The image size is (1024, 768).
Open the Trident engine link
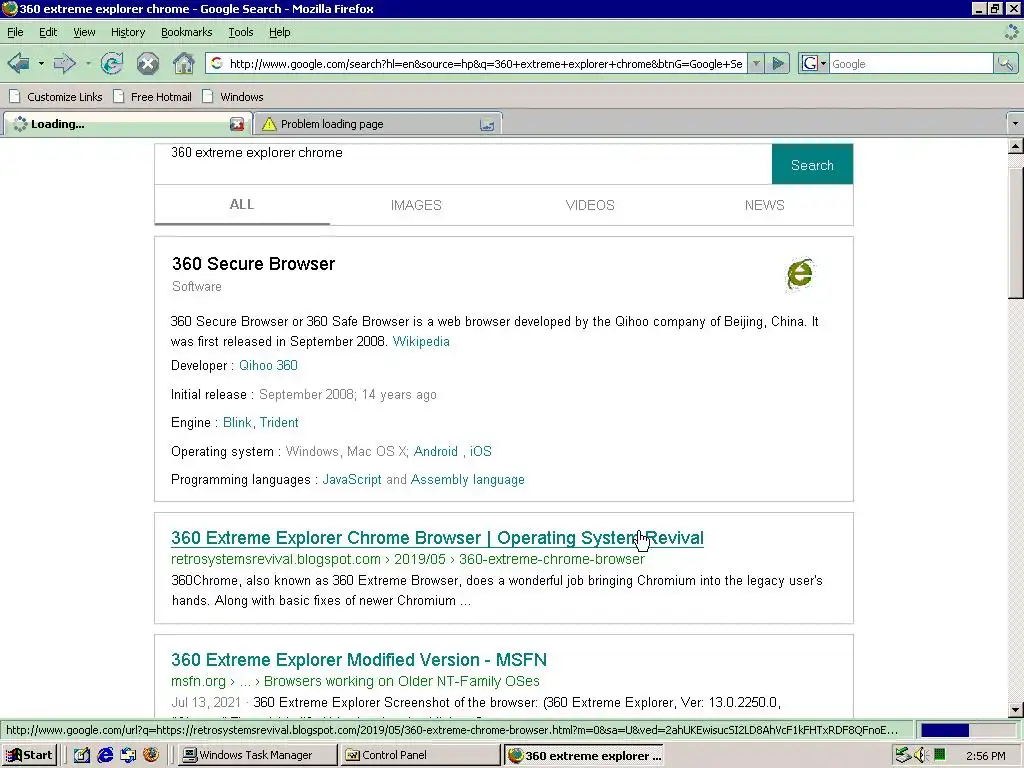pos(279,423)
